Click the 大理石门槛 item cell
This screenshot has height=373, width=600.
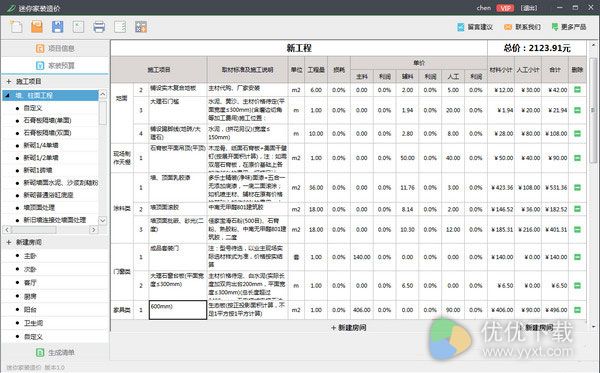click(178, 110)
